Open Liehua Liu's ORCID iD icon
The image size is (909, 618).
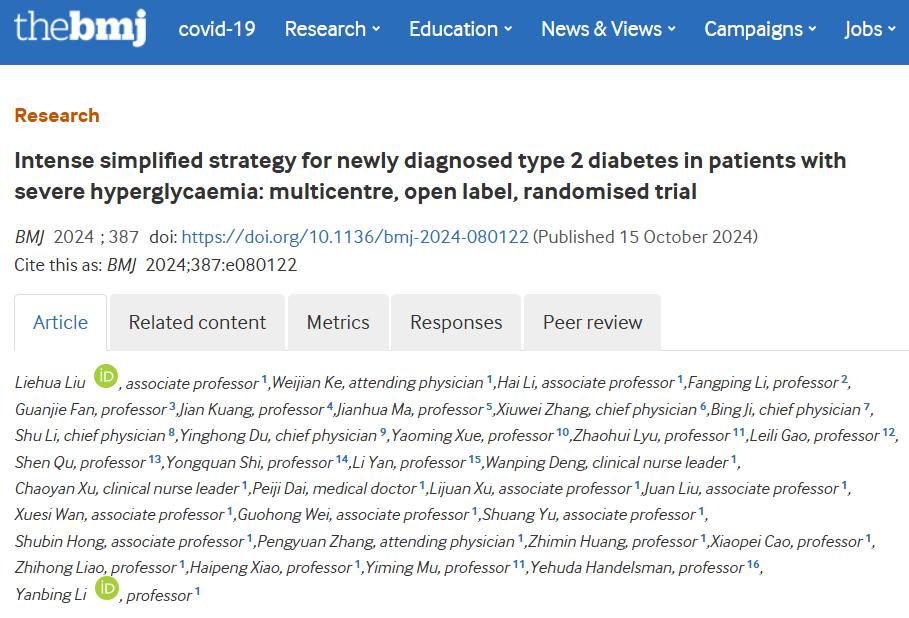pyautogui.click(x=106, y=376)
